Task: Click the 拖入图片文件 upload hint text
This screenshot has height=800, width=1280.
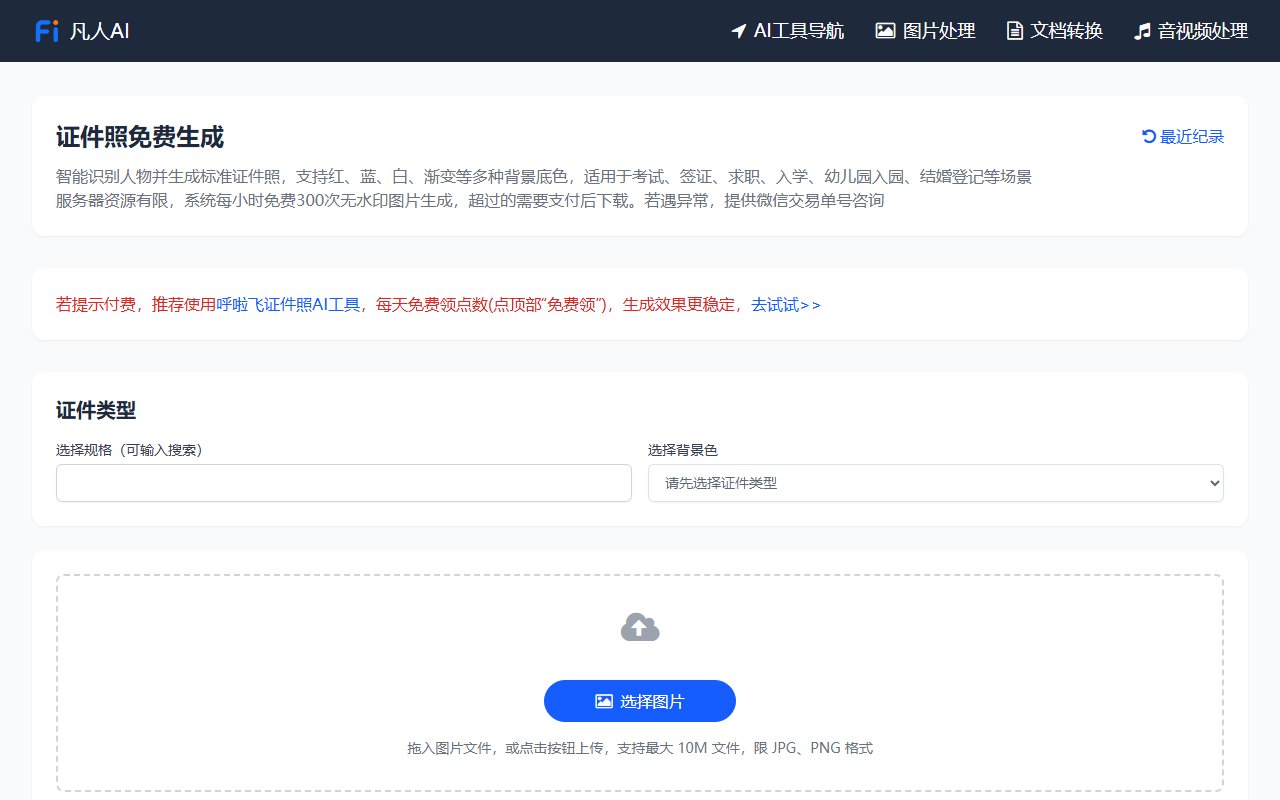Action: click(x=640, y=748)
